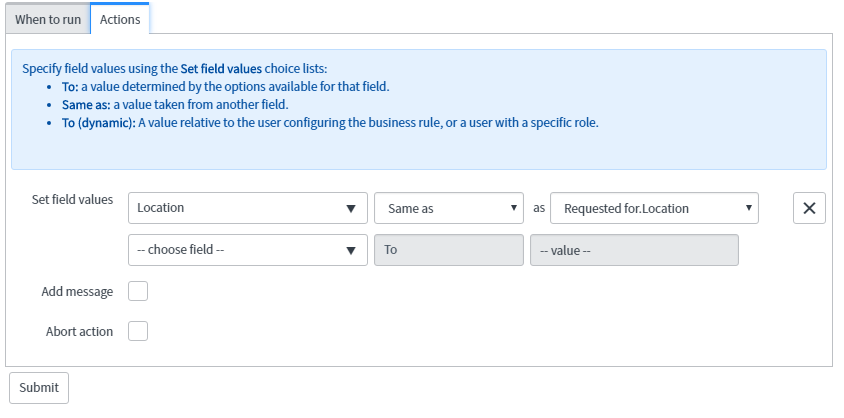Click the Set field values label

click(72, 200)
